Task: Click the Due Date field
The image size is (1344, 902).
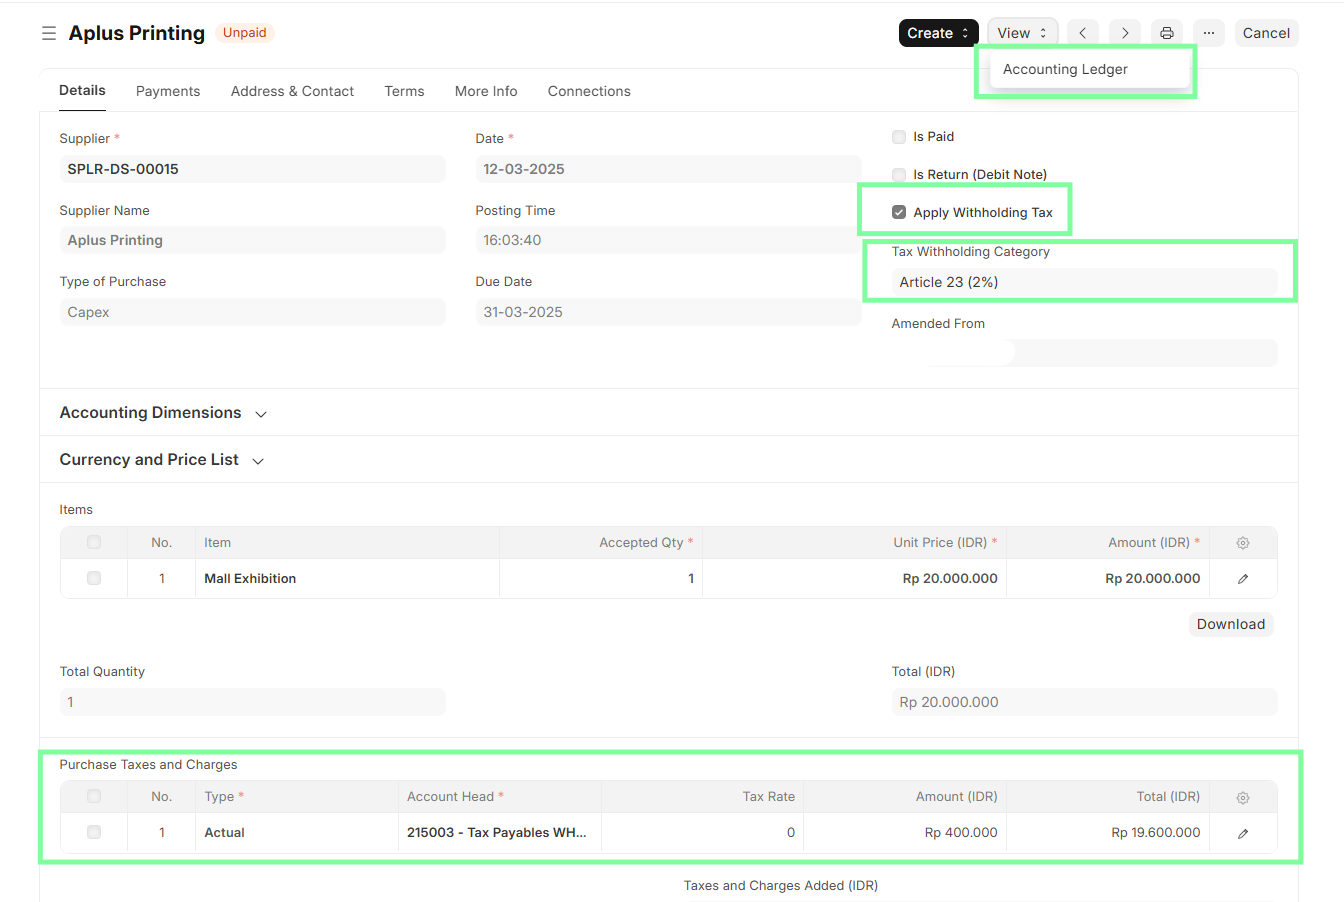Action: click(667, 311)
